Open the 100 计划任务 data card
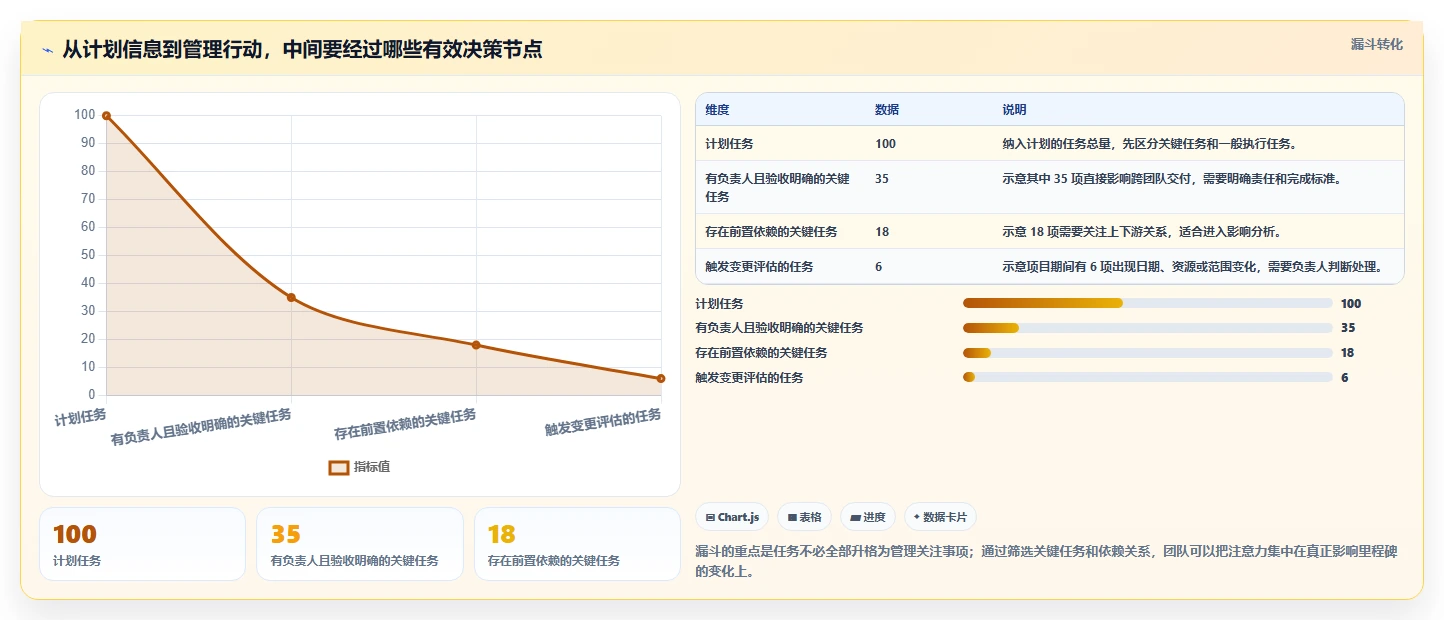 pyautogui.click(x=142, y=544)
